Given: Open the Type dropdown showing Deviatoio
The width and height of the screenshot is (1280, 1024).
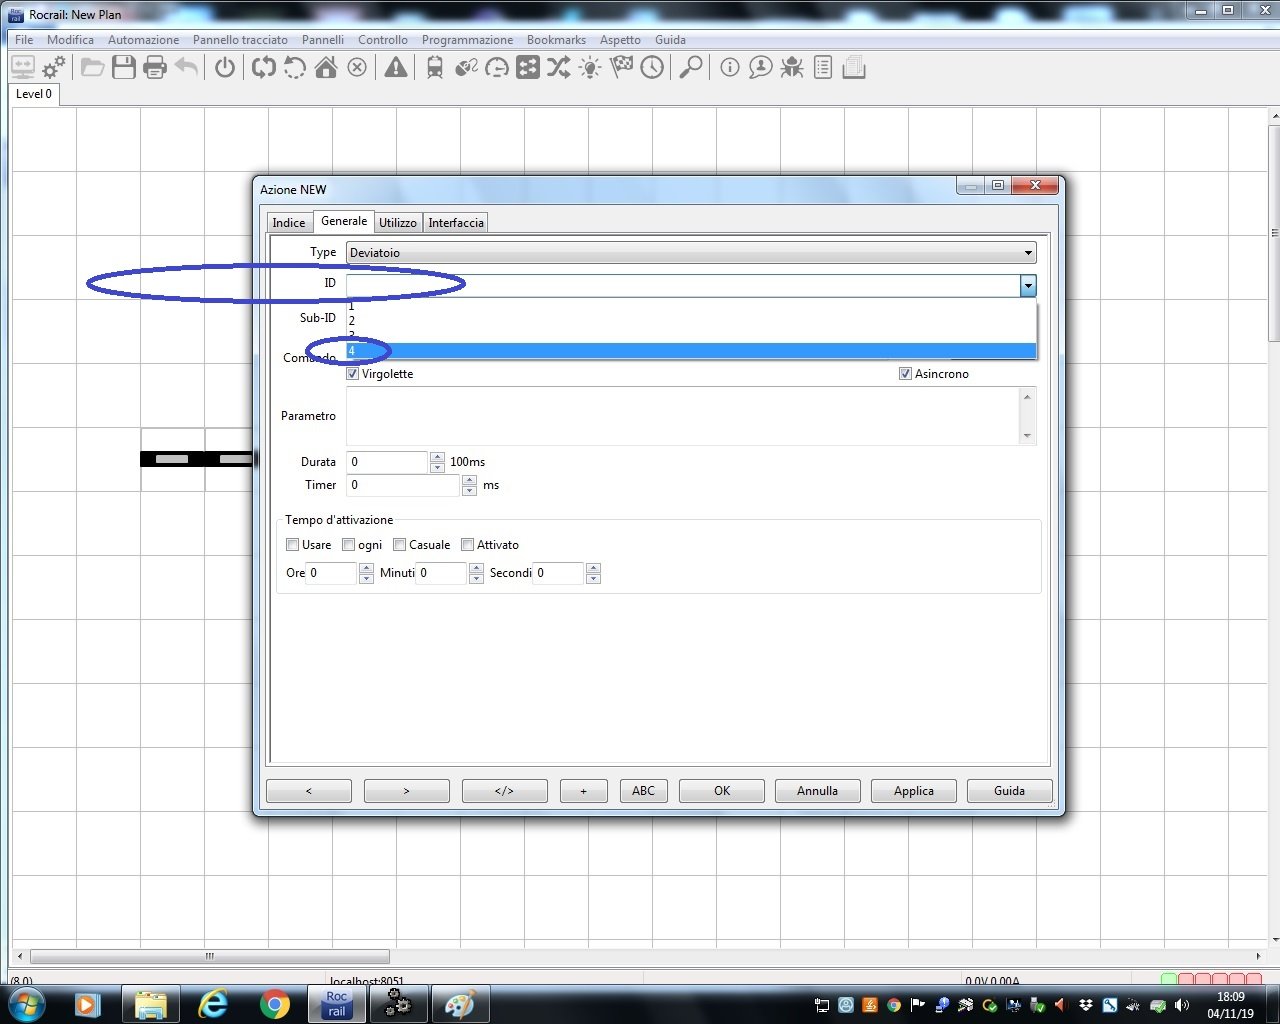Looking at the screenshot, I should 690,253.
